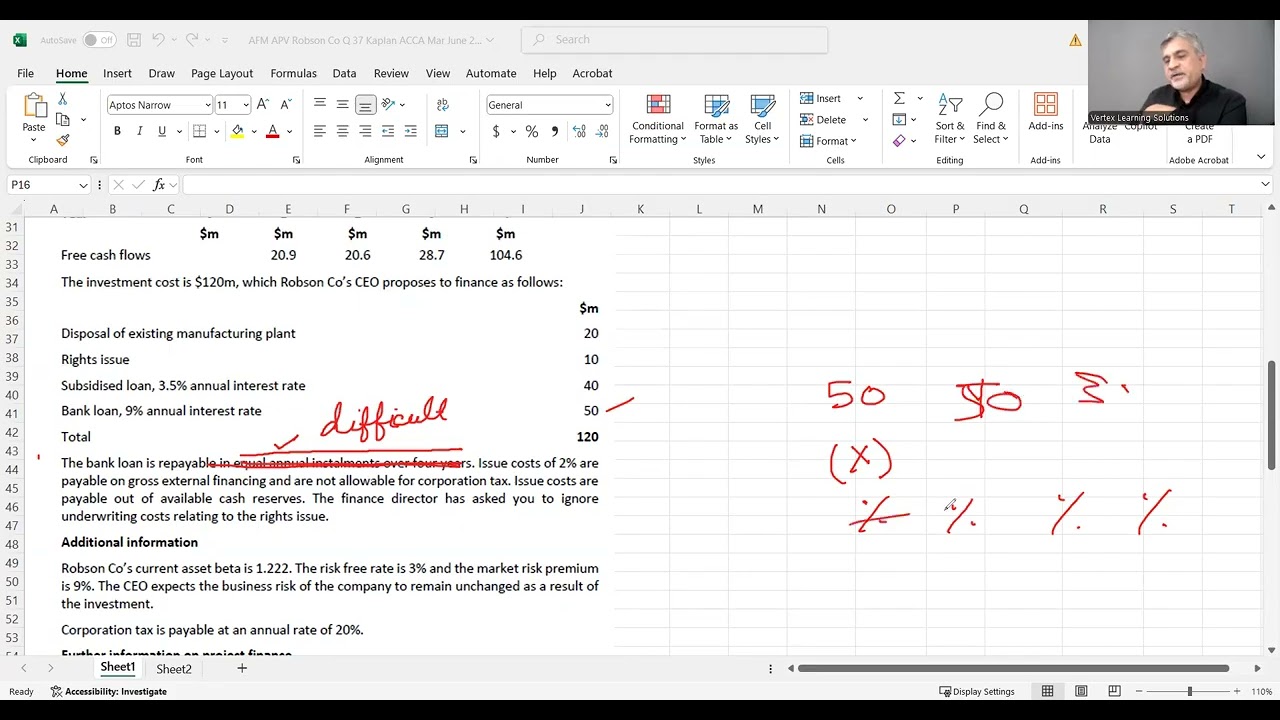Open the File menu

25,73
